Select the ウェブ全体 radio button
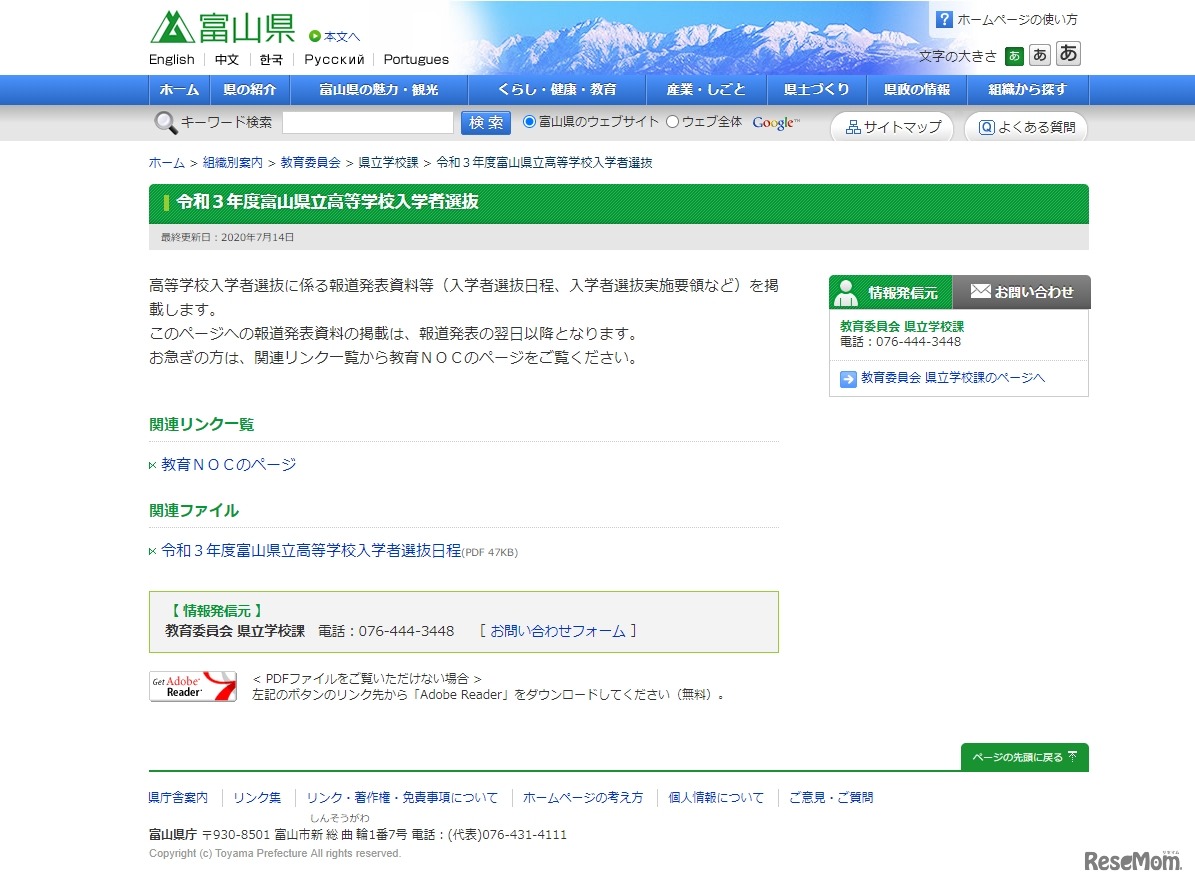Screen dimensions: 1195x884 672,123
